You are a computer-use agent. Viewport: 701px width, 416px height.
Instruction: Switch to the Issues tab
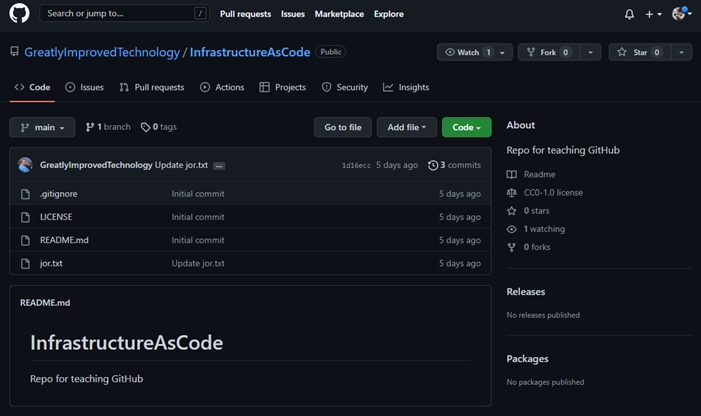pyautogui.click(x=84, y=87)
